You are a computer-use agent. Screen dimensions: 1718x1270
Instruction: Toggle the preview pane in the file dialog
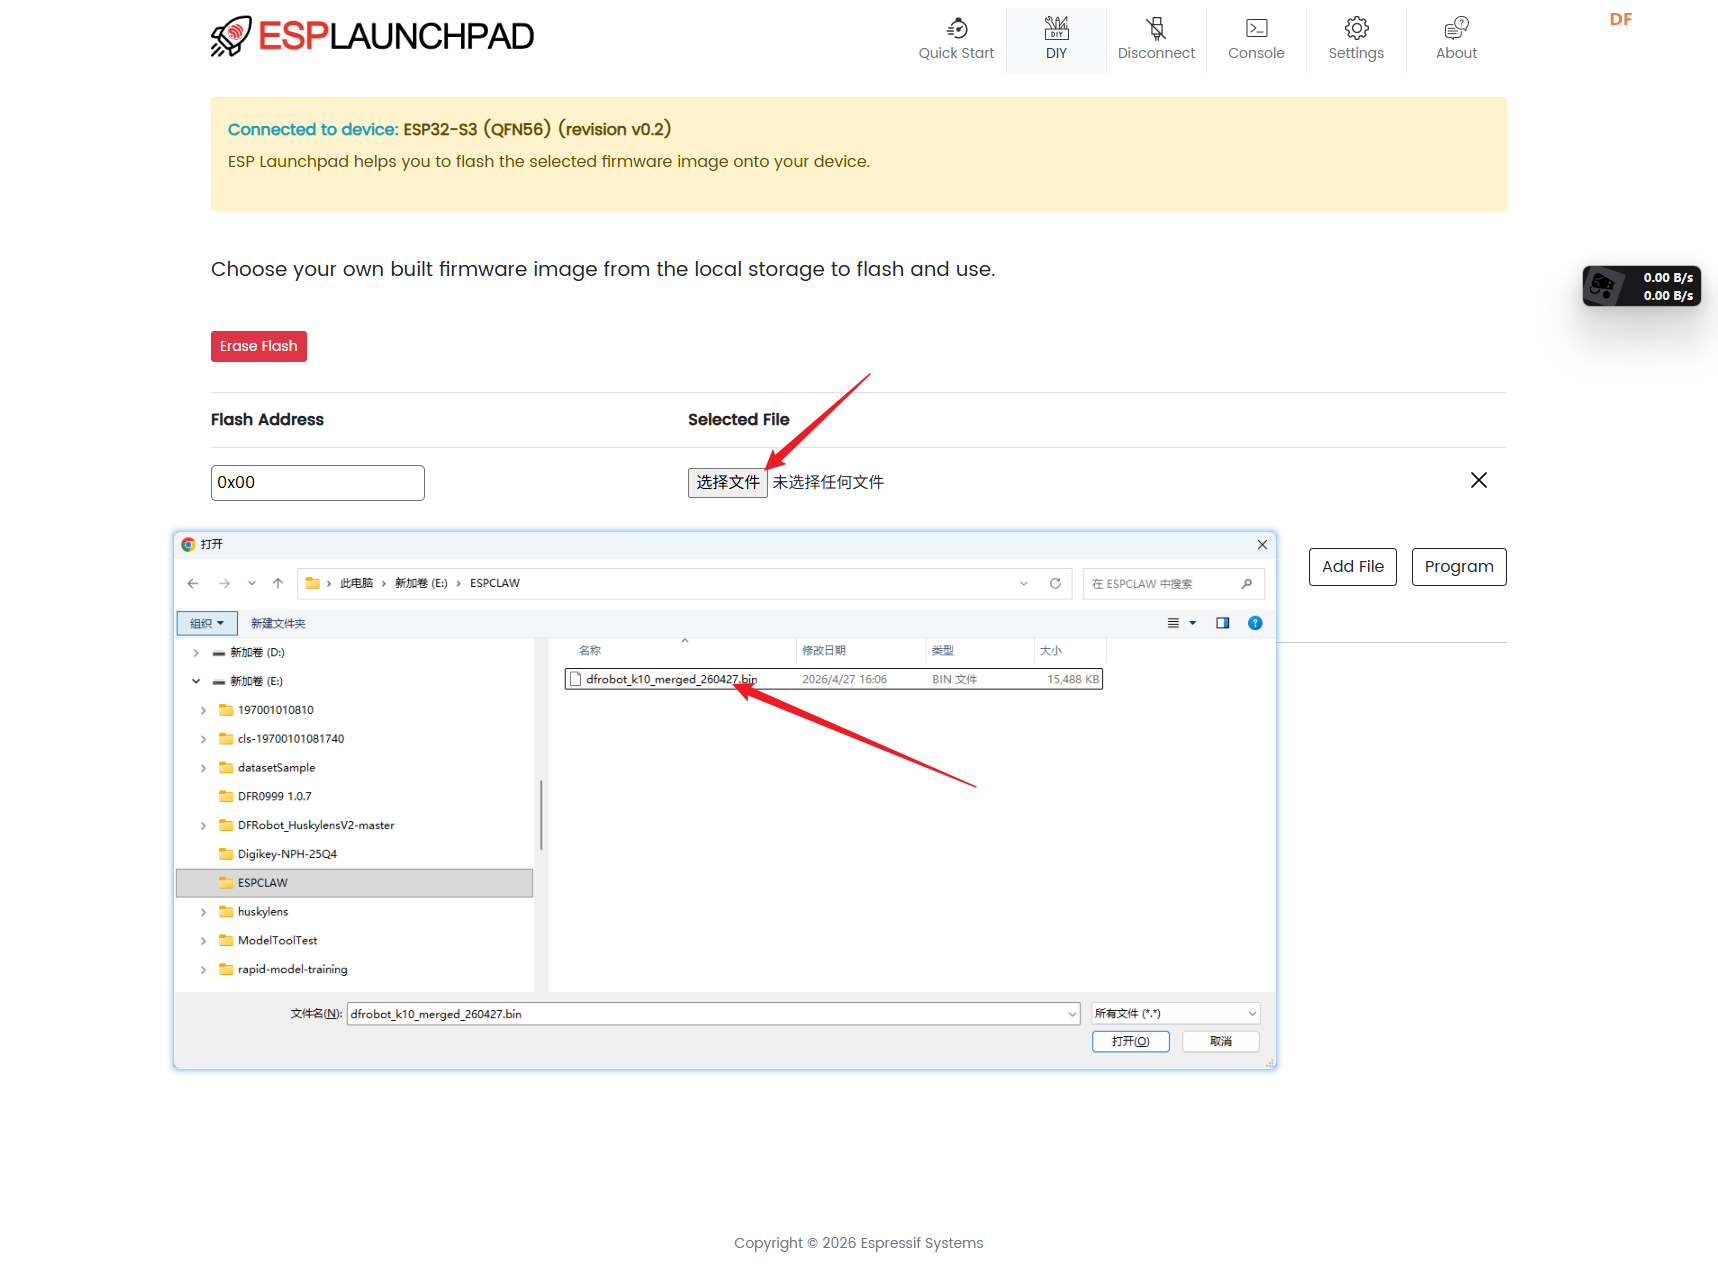click(1222, 622)
